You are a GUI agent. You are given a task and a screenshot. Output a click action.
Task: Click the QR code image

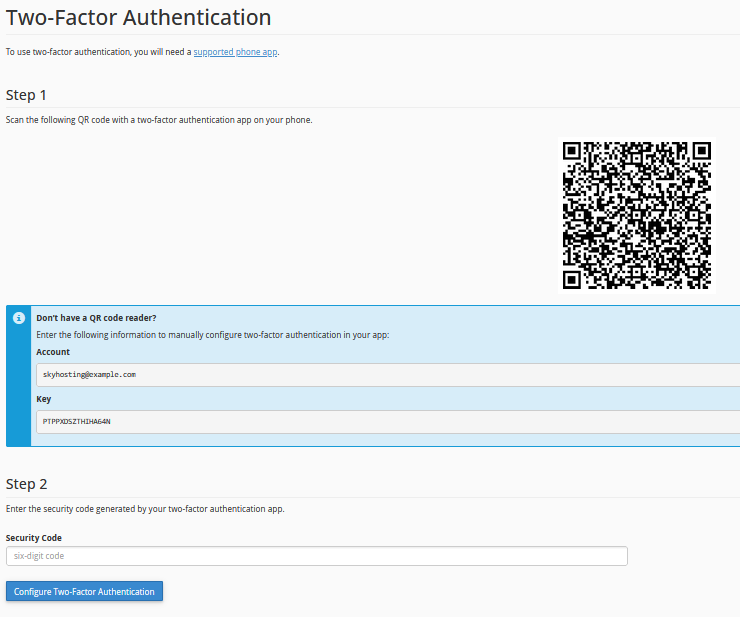[x=636, y=214]
